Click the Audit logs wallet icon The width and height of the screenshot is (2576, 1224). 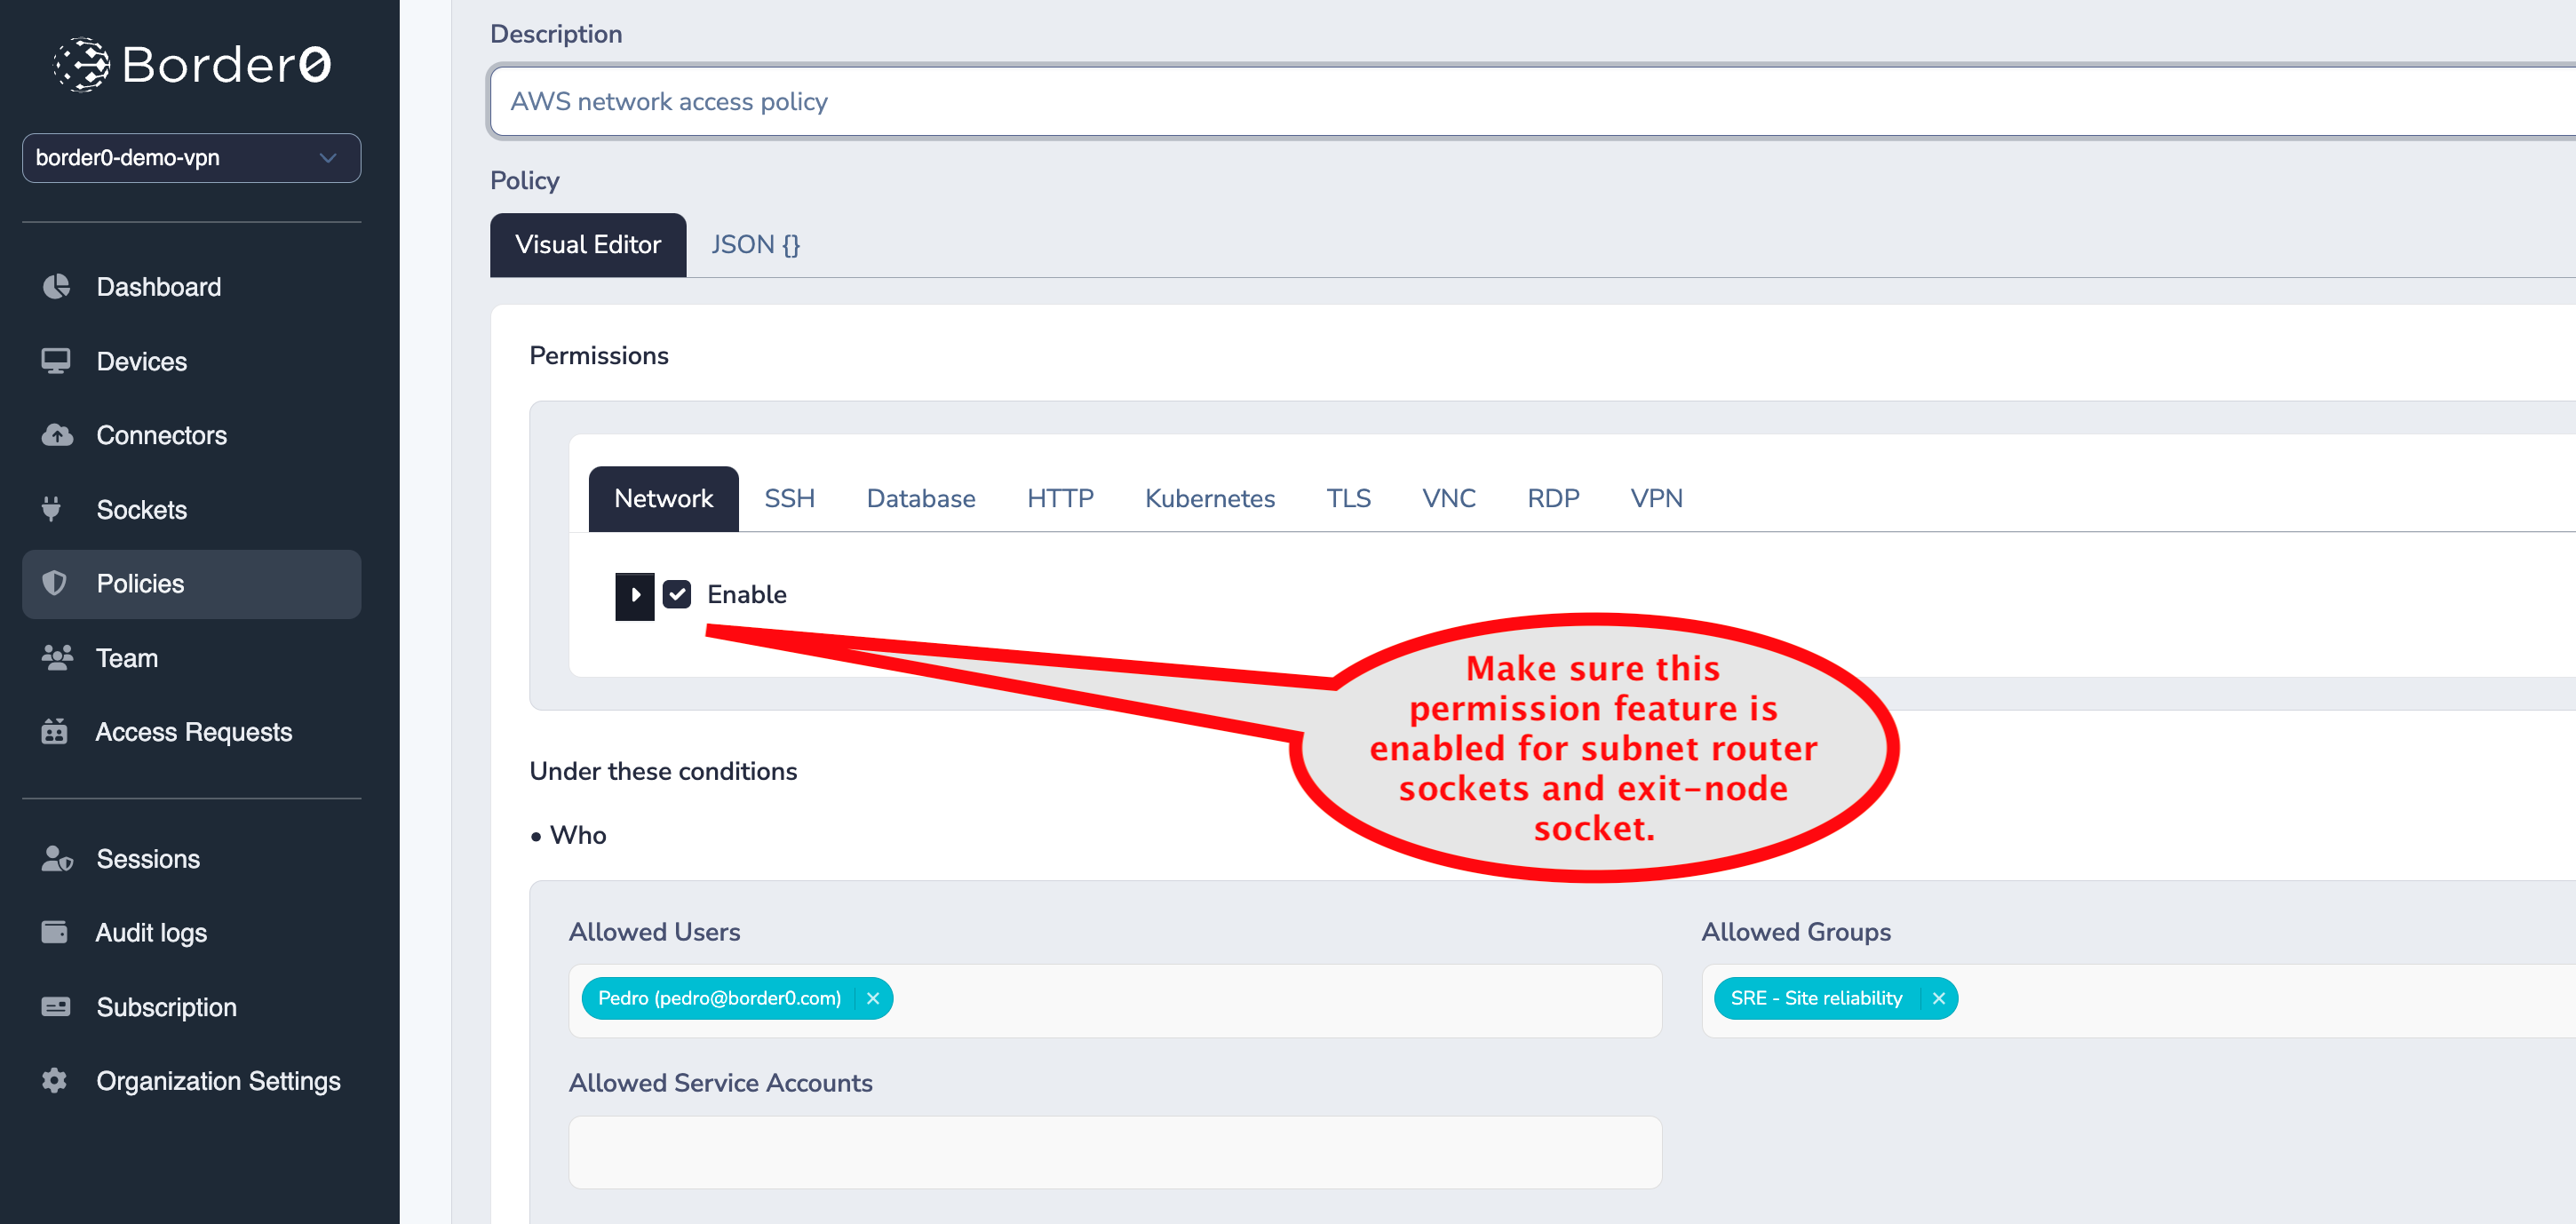click(x=54, y=932)
